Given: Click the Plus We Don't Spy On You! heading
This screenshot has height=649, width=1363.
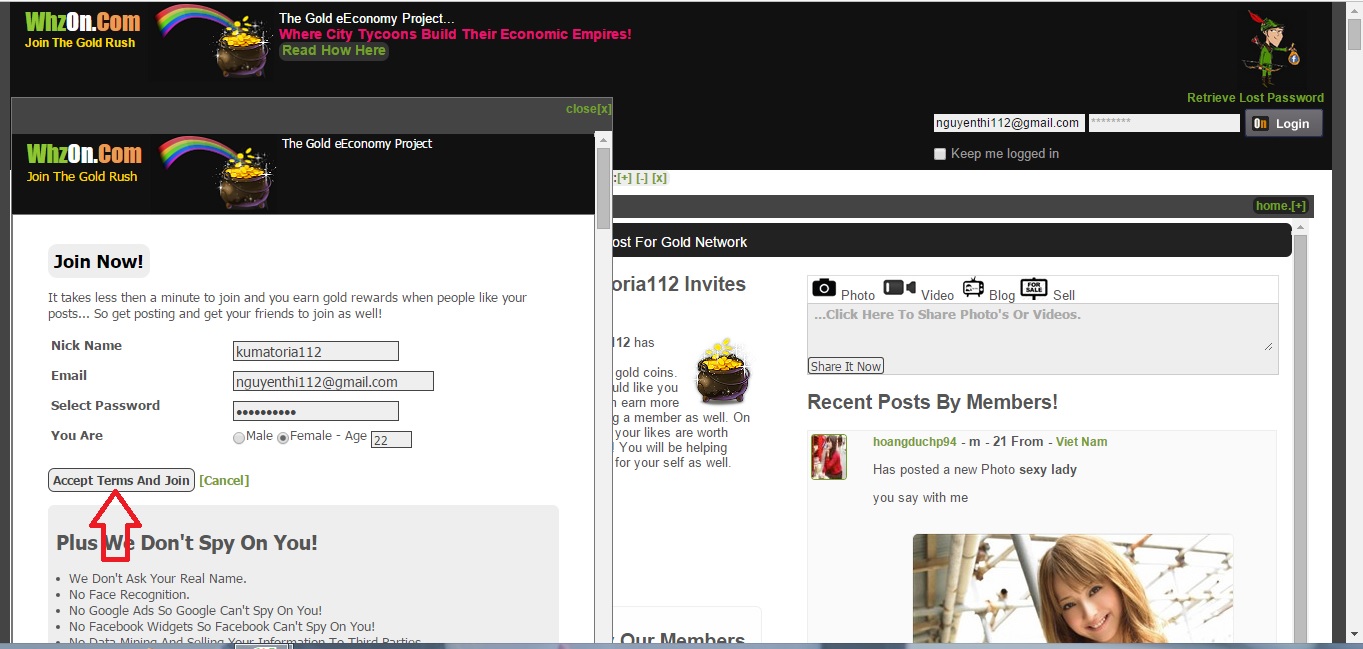Looking at the screenshot, I should click(187, 543).
